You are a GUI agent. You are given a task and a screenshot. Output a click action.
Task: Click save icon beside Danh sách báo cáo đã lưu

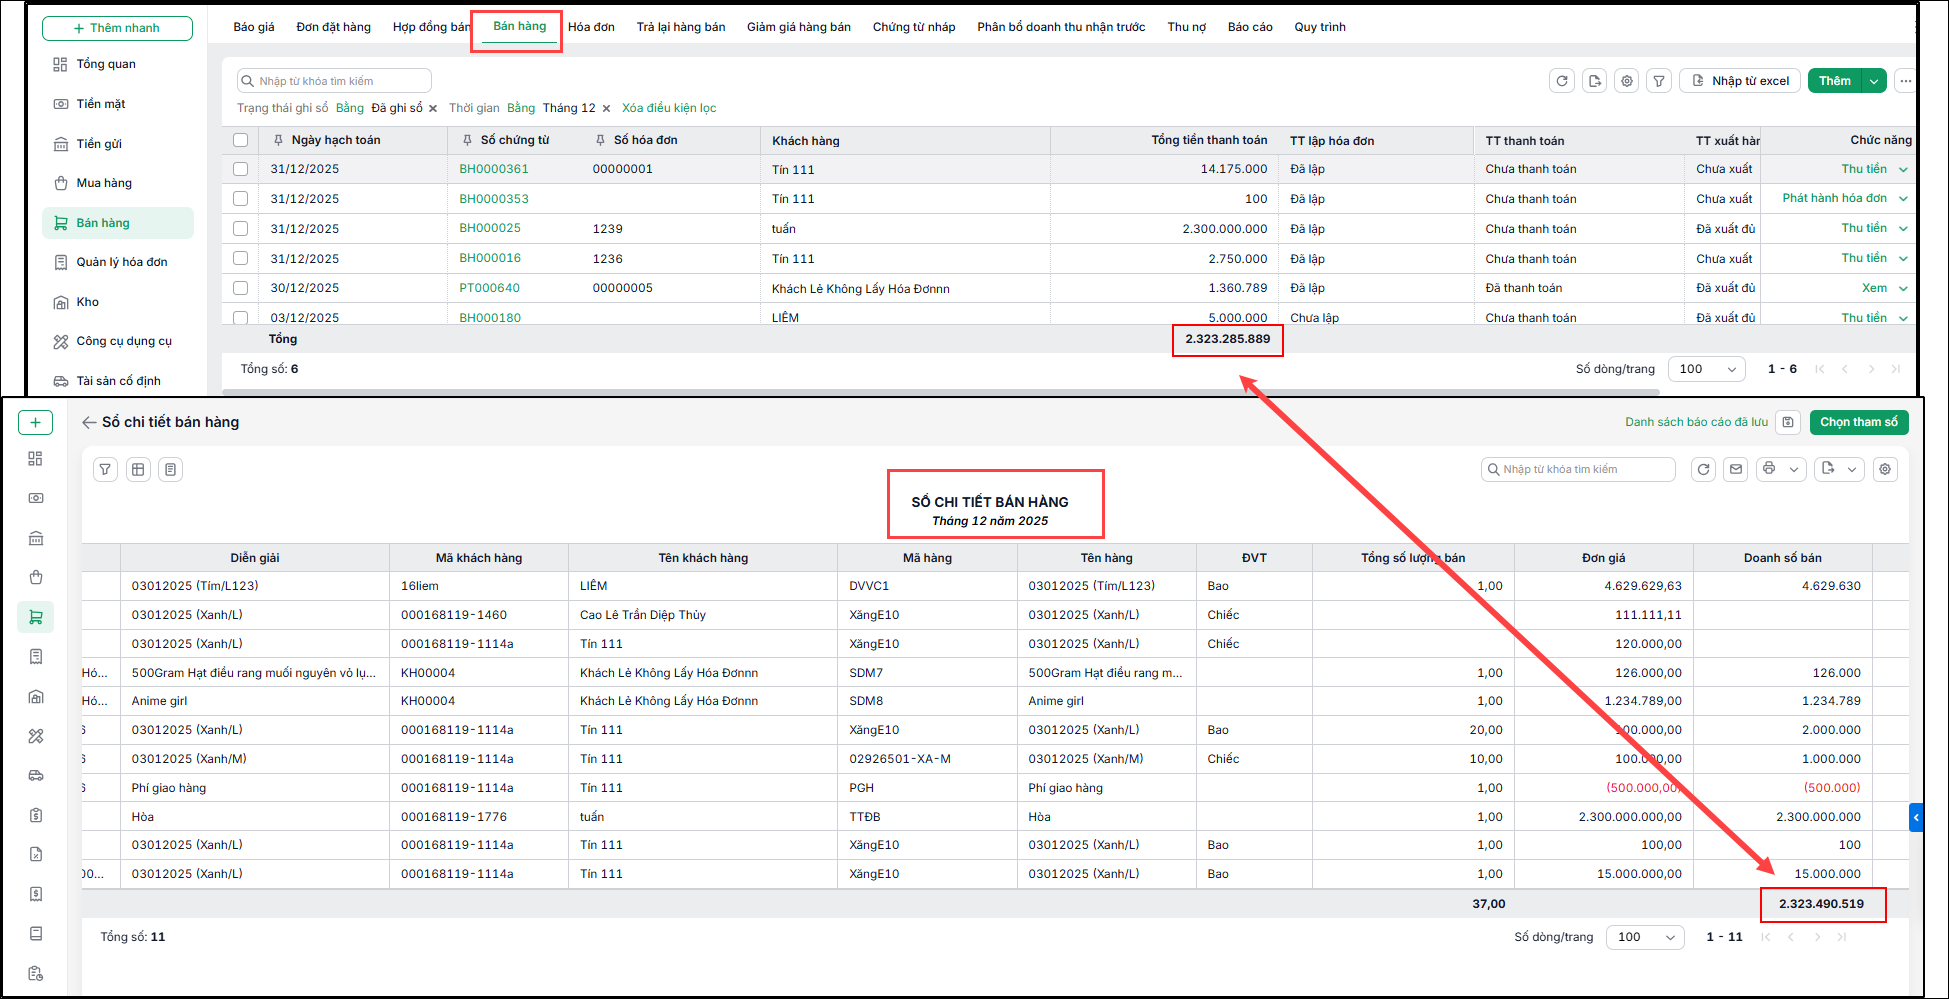point(1788,422)
